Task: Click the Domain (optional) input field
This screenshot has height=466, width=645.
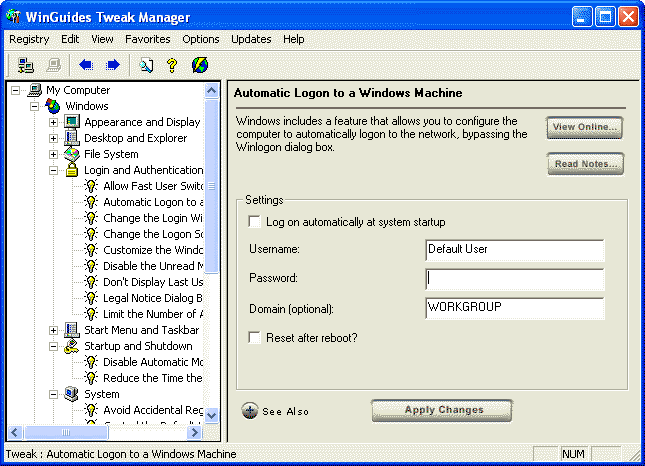Action: point(515,308)
